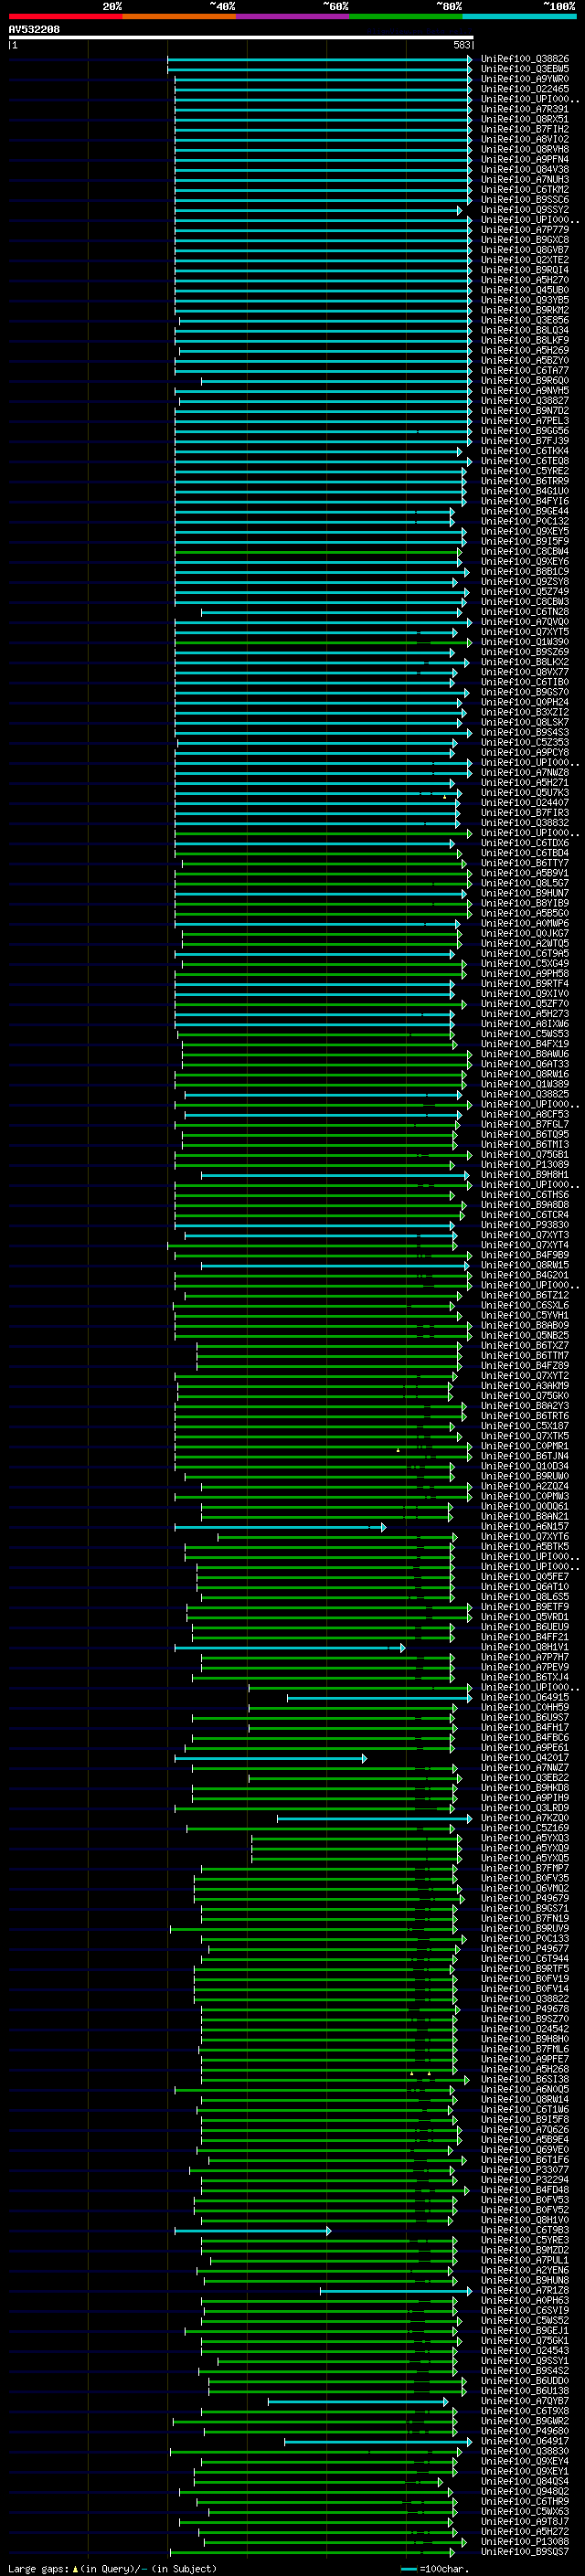Viewport: 585px width, 2576px height.
Task: Open hit UniRef100_A9YWR0
Action: point(525,79)
